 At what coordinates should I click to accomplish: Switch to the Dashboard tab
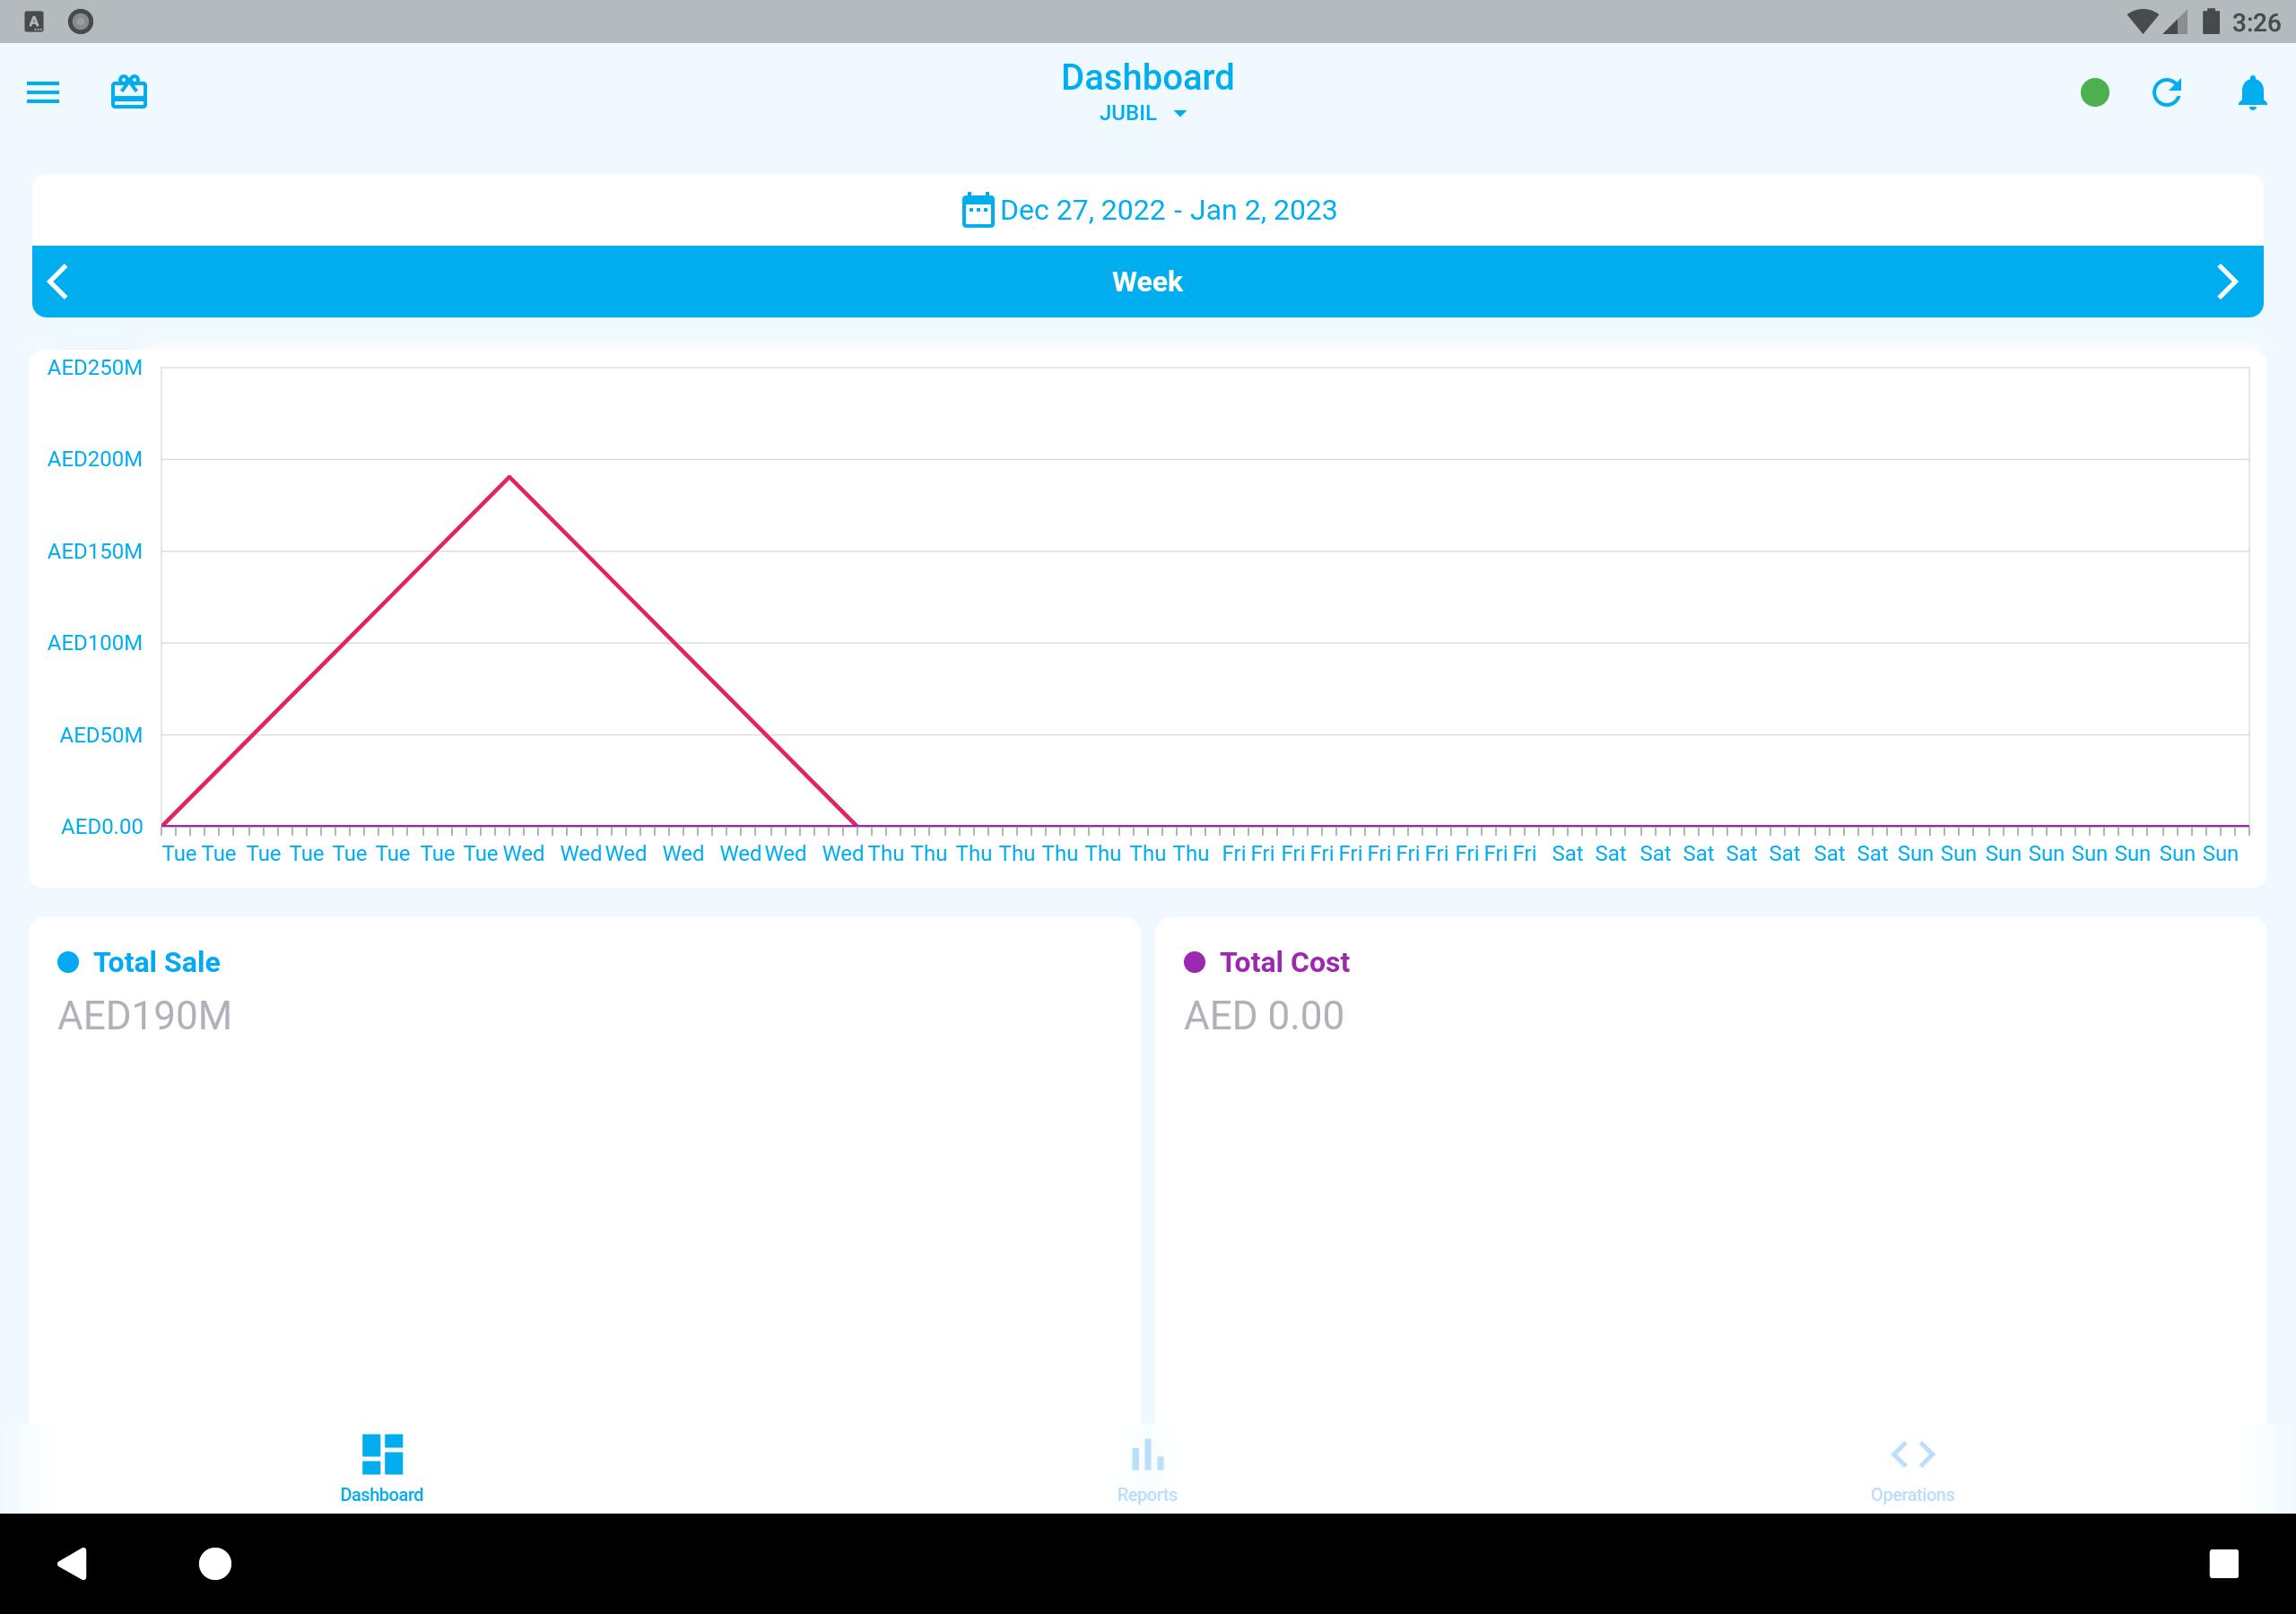pos(382,1468)
